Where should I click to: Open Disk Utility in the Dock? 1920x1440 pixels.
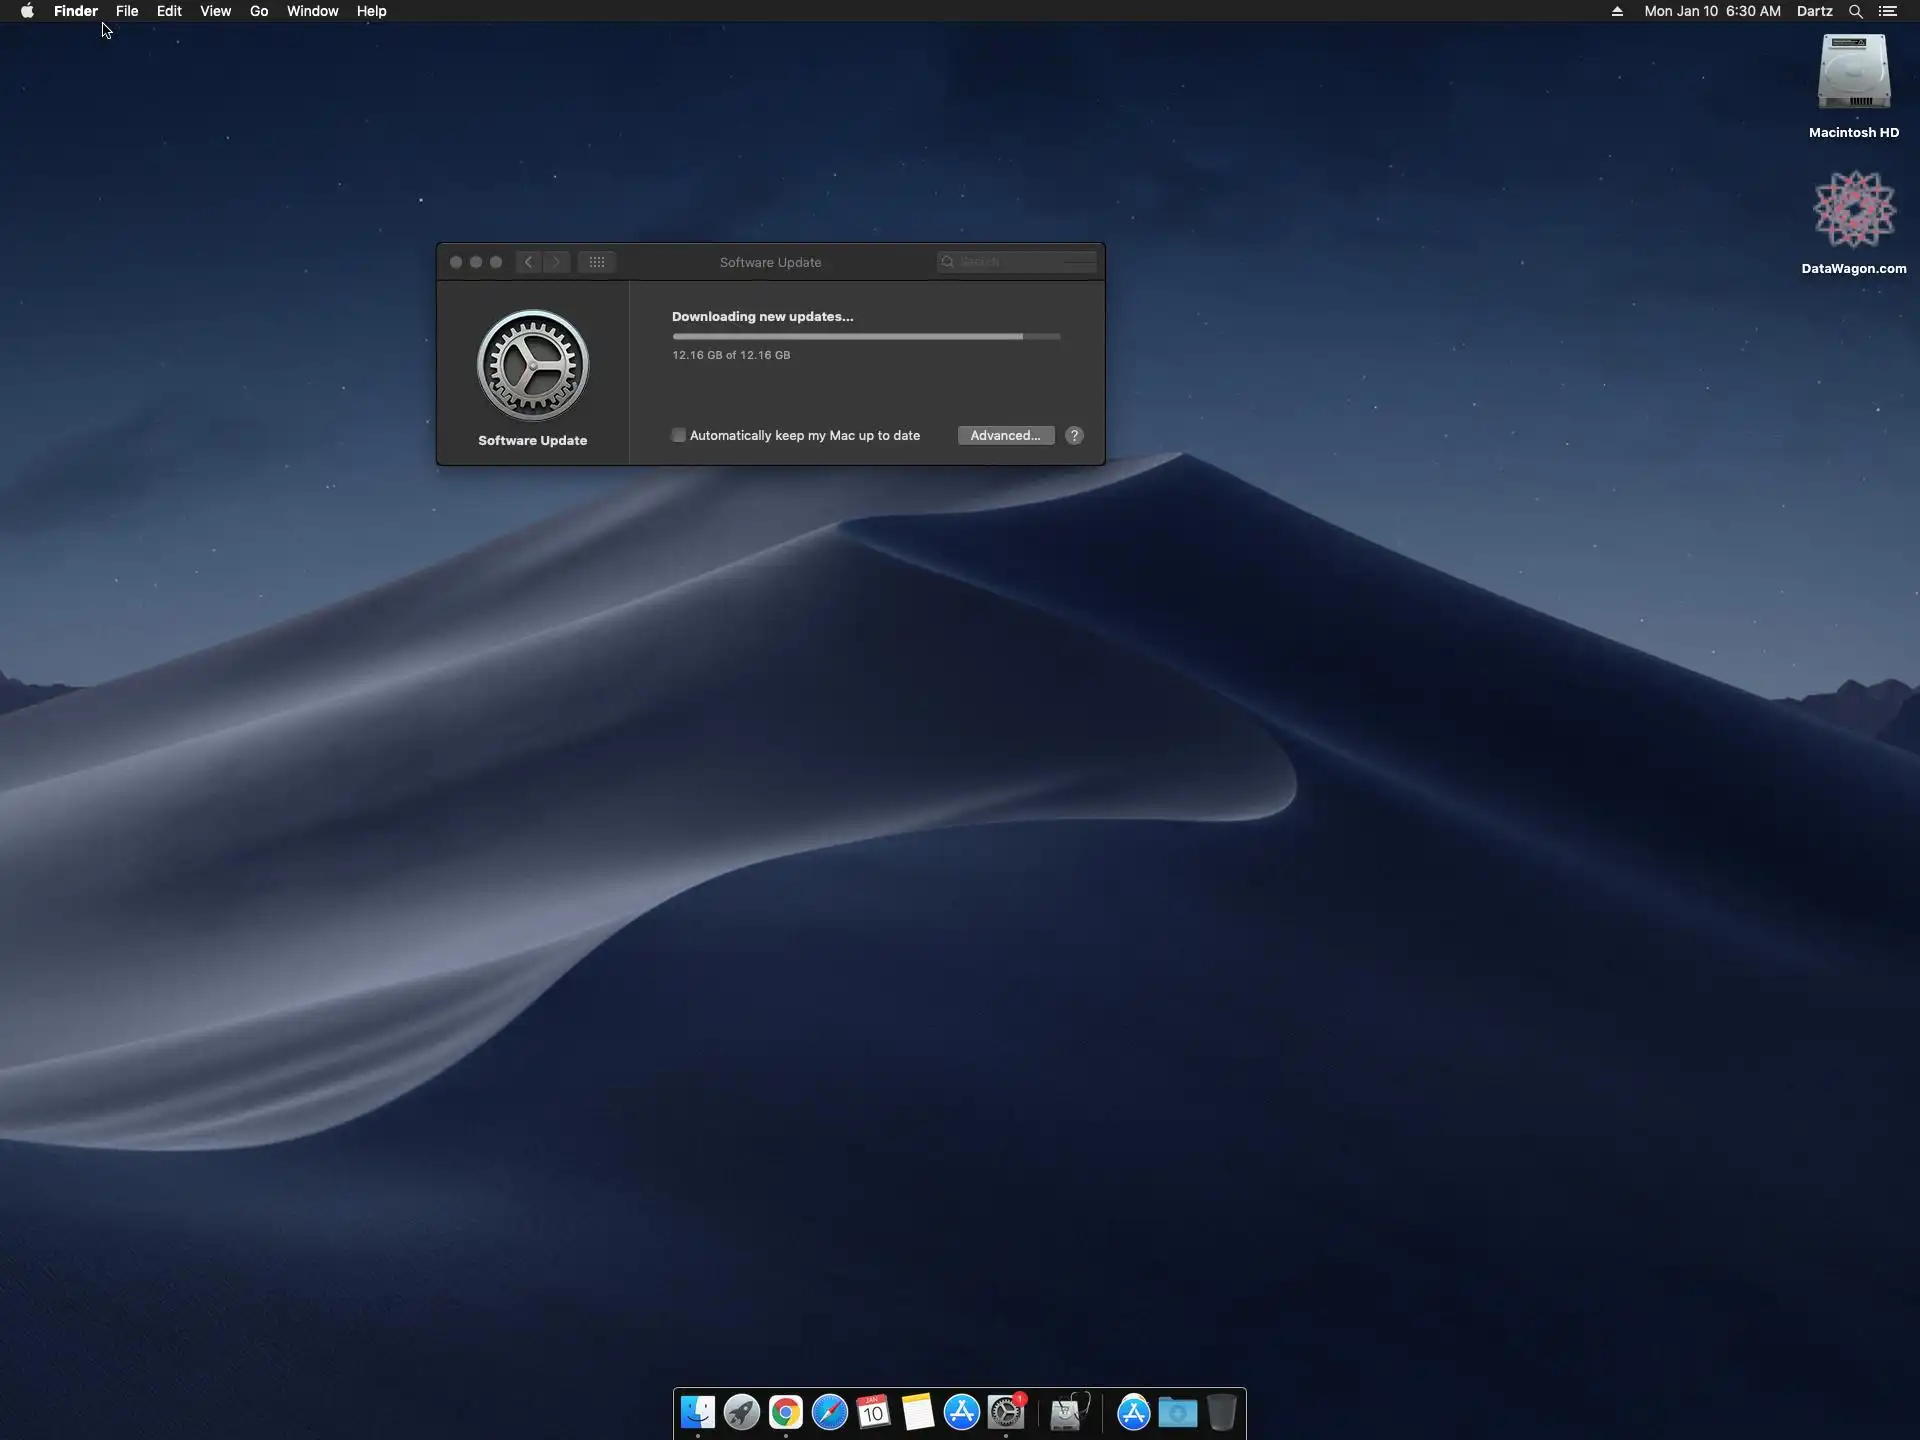1069,1412
